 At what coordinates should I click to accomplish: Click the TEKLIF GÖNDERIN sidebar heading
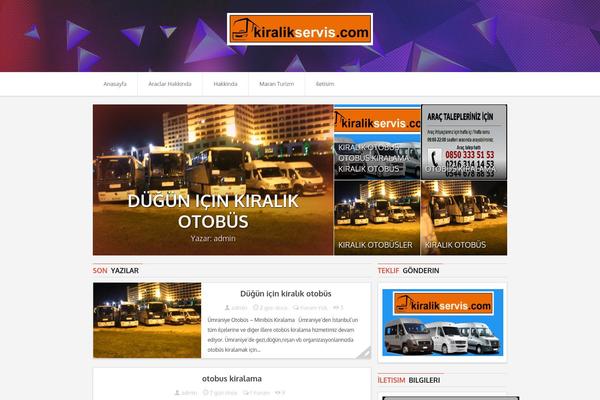408,271
